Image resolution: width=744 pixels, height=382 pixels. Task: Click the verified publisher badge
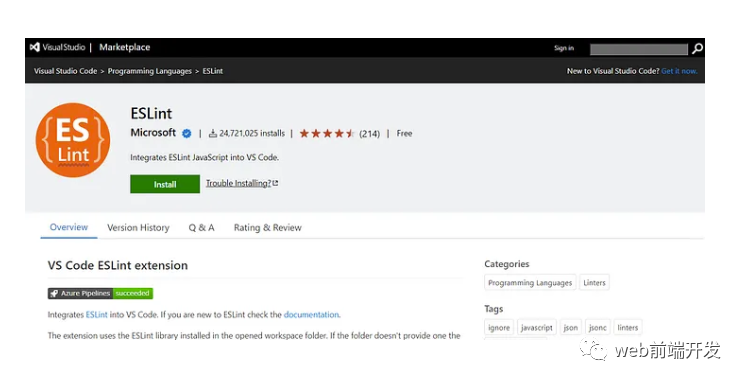pos(187,134)
